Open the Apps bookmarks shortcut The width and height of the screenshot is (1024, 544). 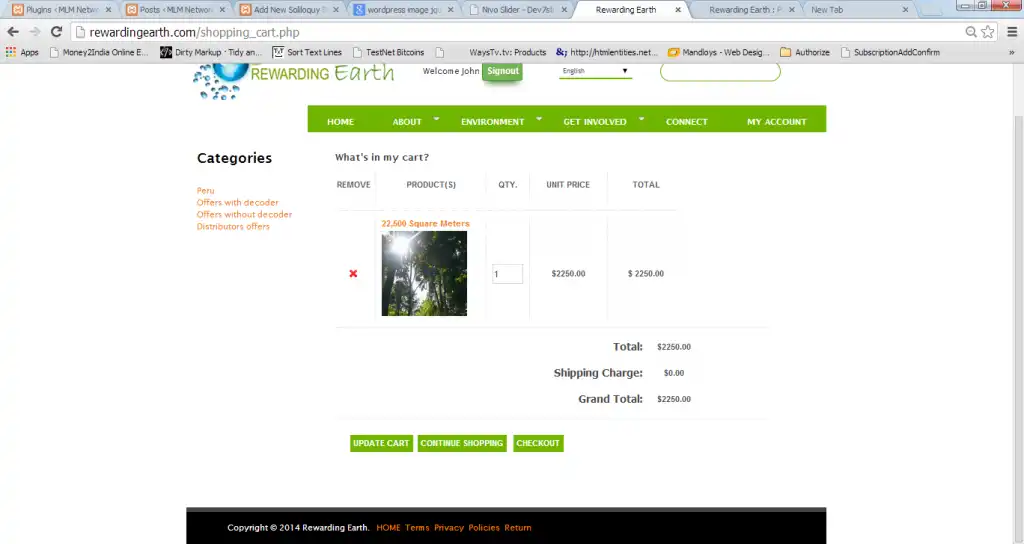(x=23, y=52)
